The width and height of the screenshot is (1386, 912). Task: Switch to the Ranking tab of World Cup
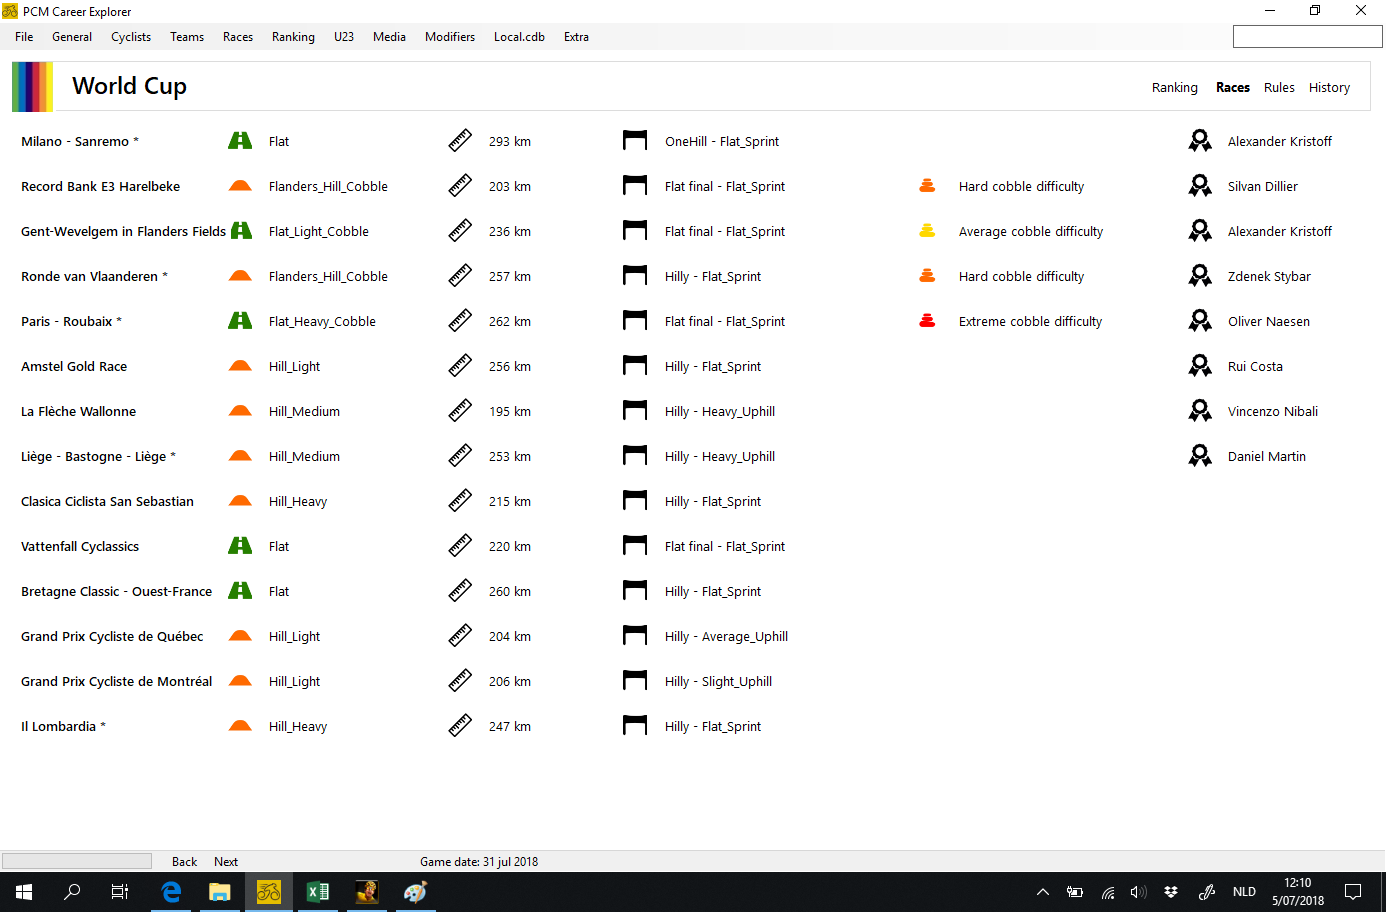pyautogui.click(x=1174, y=88)
